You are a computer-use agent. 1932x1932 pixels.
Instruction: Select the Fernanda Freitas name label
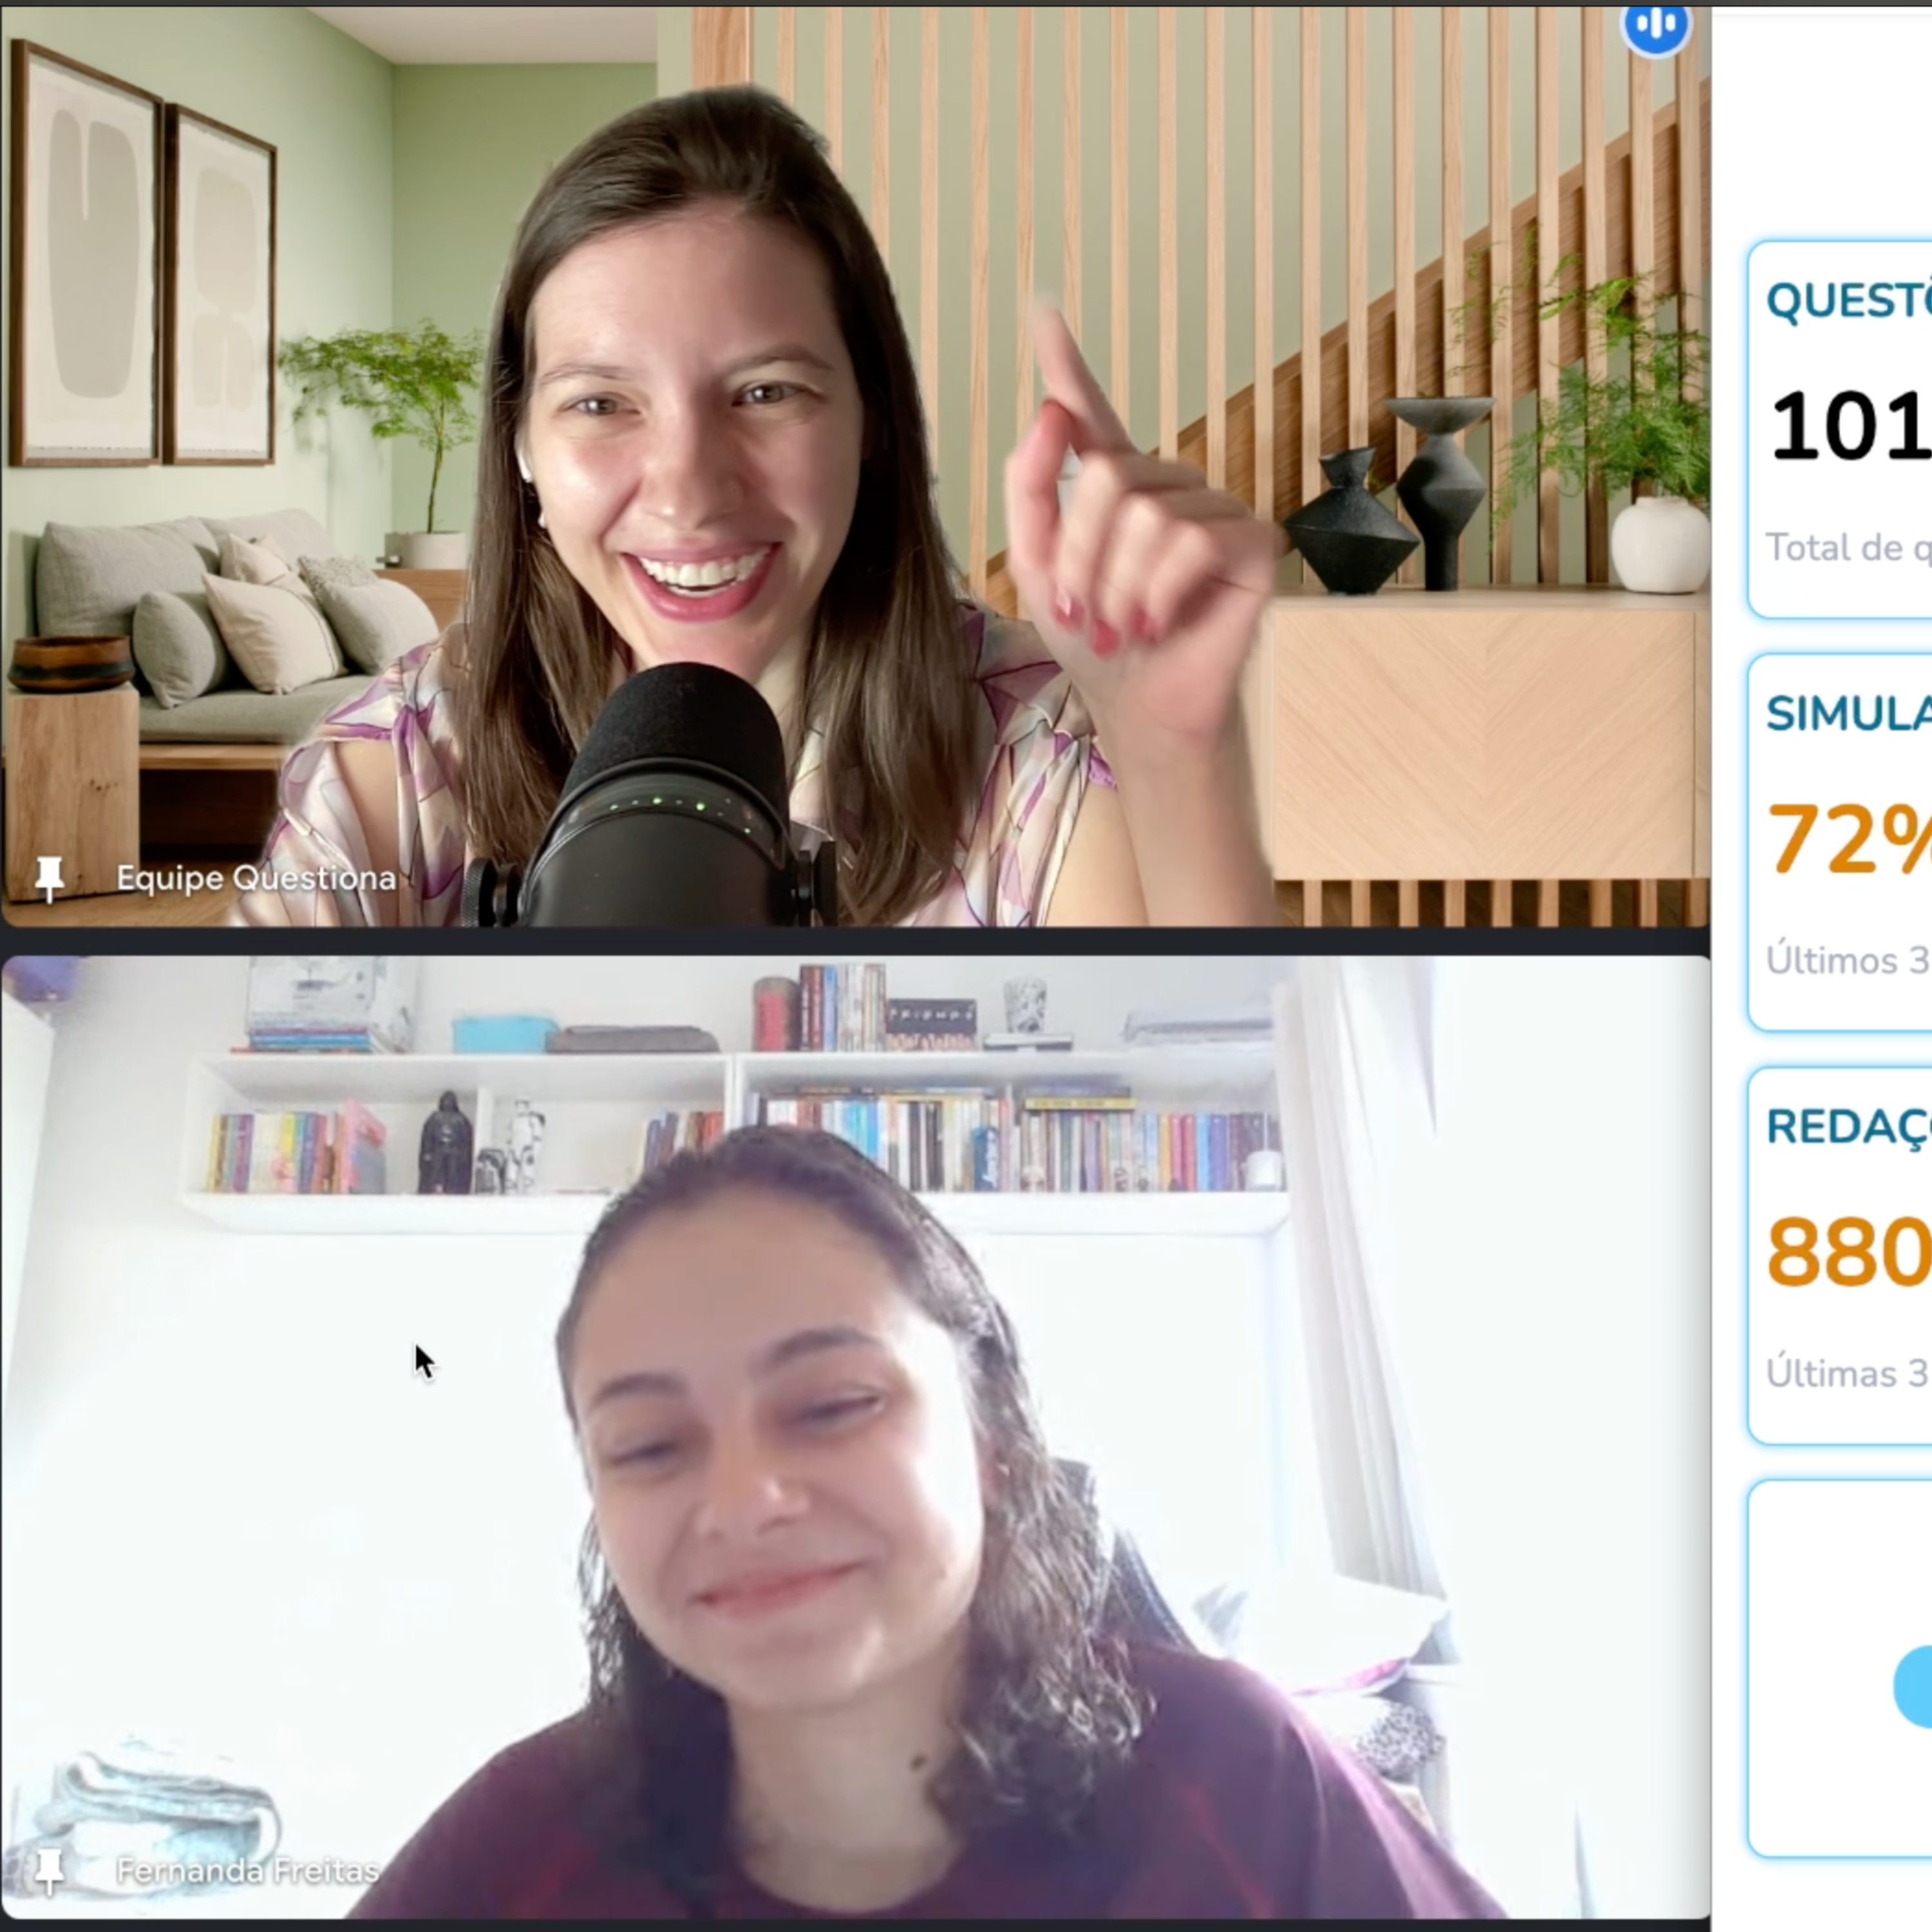[x=247, y=1870]
